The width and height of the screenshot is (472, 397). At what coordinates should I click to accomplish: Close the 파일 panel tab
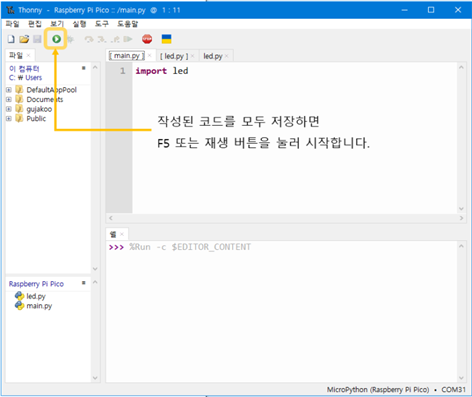click(x=28, y=55)
